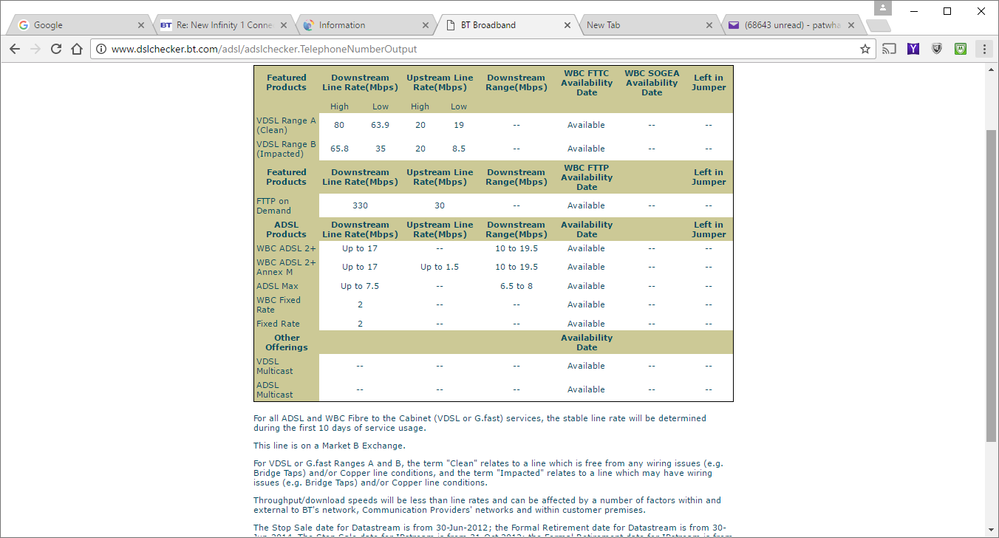
Task: Open the Cast extension icon
Action: coord(889,49)
